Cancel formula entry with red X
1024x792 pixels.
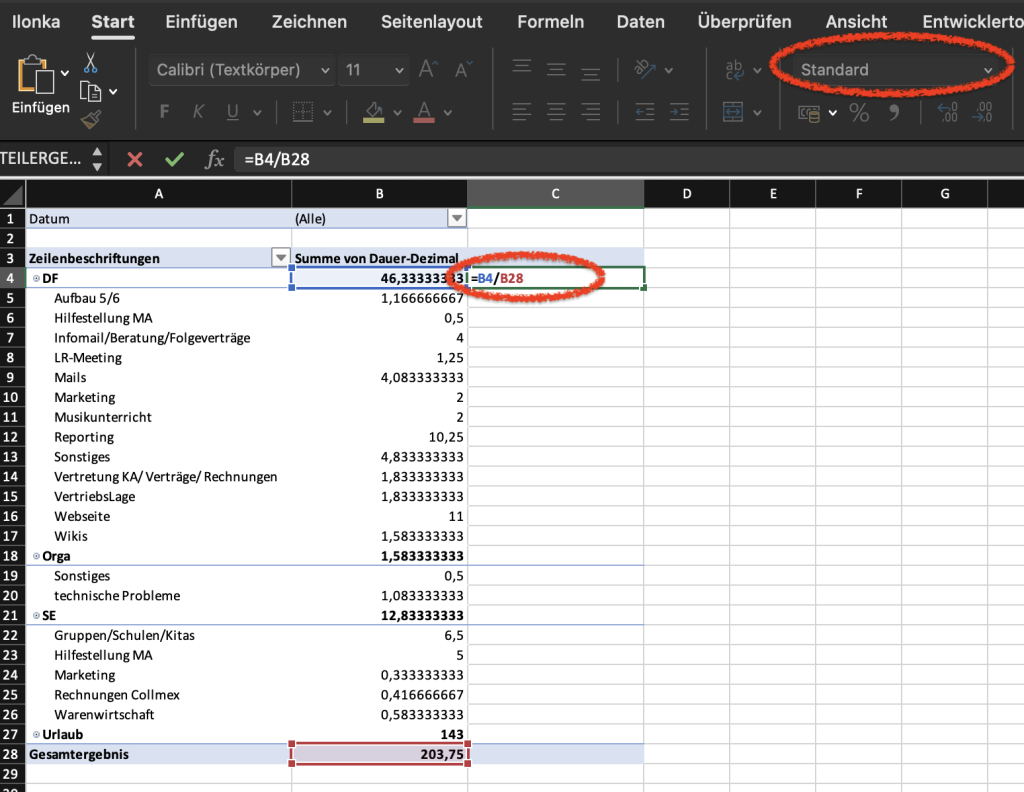pyautogui.click(x=135, y=160)
